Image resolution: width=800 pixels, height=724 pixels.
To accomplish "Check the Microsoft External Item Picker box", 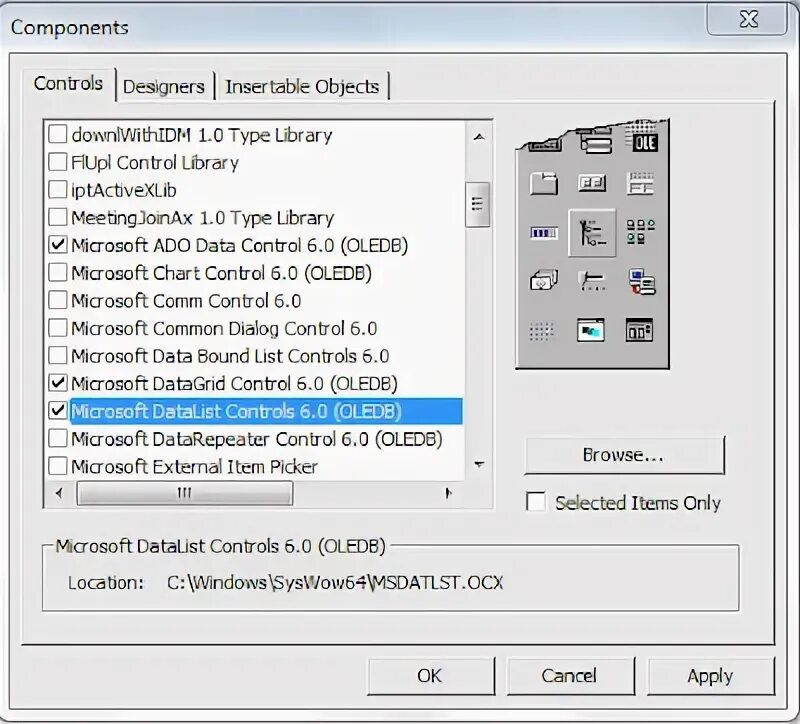I will point(58,465).
